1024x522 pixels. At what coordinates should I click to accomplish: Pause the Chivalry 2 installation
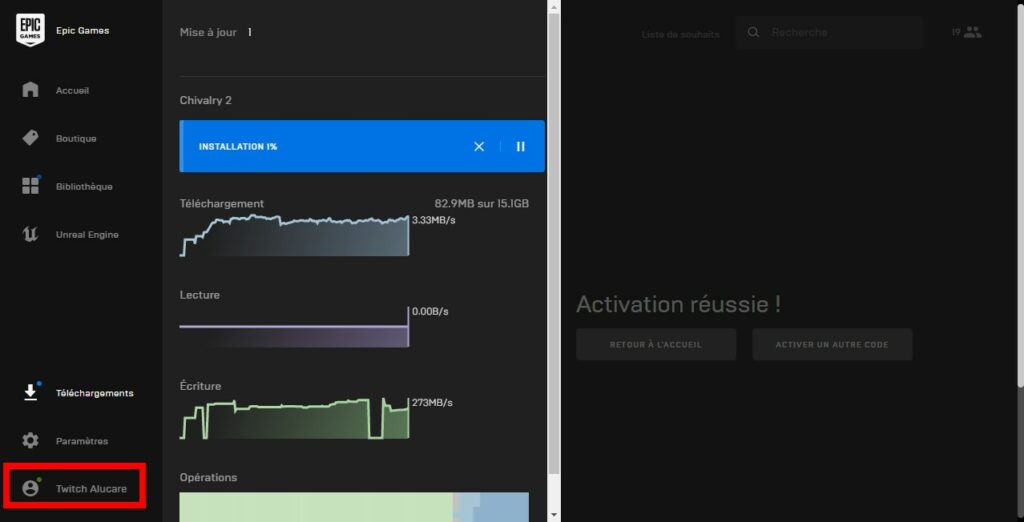click(x=520, y=146)
